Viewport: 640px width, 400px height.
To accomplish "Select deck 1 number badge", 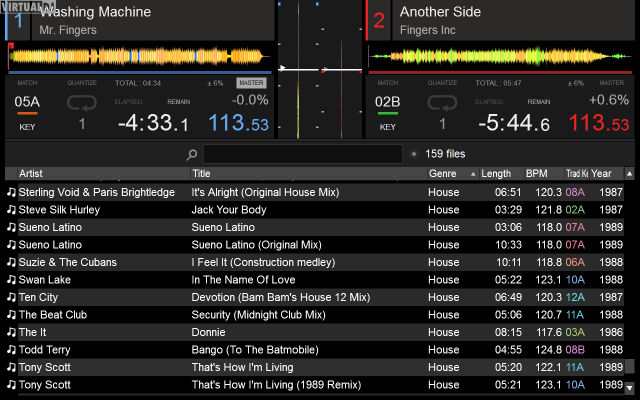I will coord(18,20).
